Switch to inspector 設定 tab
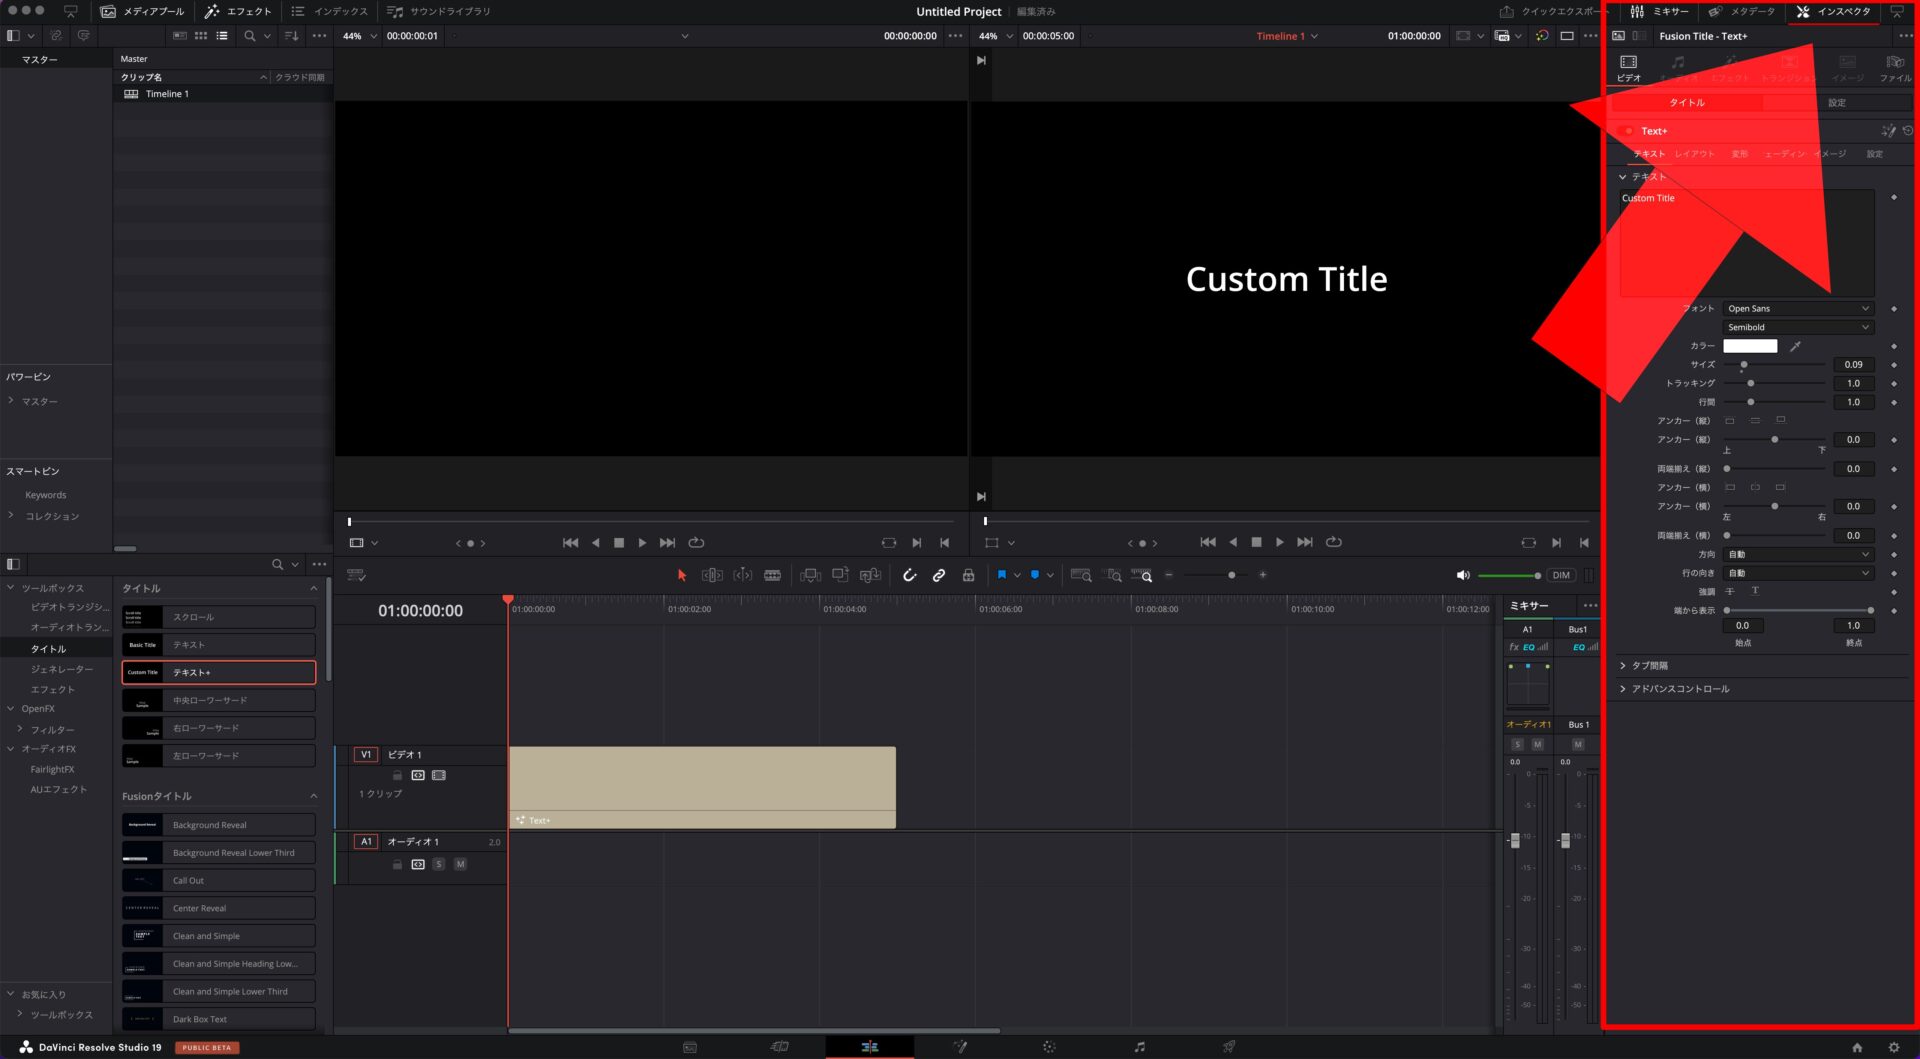The height and width of the screenshot is (1059, 1920). 1837,103
